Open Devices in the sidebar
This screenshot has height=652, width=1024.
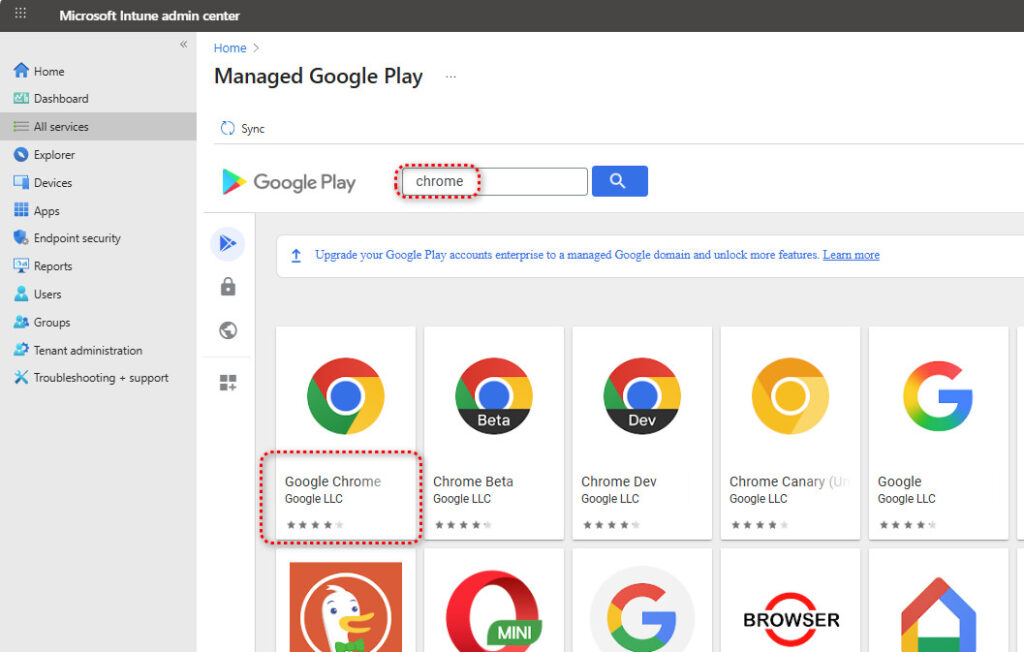click(53, 183)
